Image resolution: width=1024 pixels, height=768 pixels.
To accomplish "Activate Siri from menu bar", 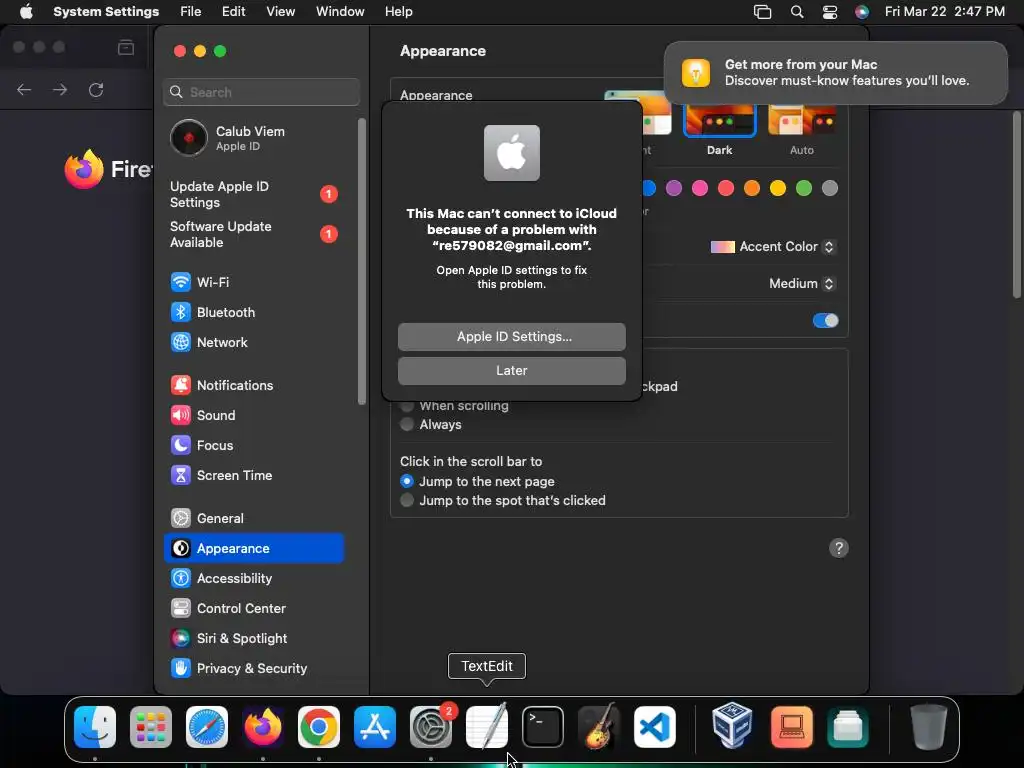I will pos(862,12).
